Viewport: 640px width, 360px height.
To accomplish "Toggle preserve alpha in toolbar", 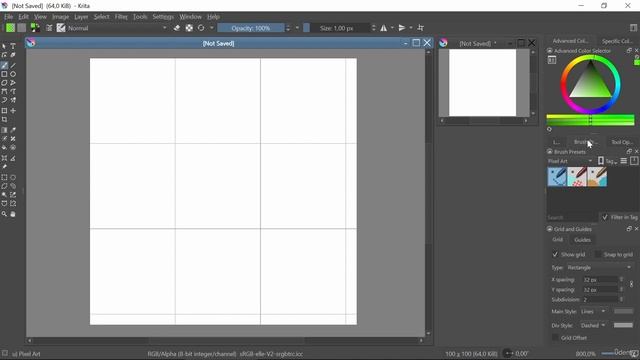I will point(189,28).
